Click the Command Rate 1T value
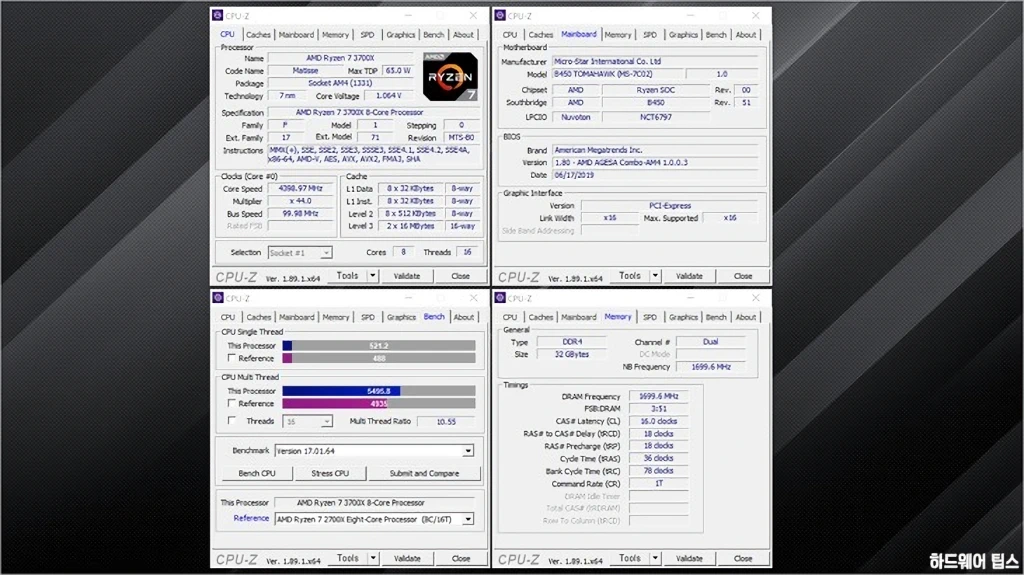This screenshot has width=1024, height=575. coord(658,484)
